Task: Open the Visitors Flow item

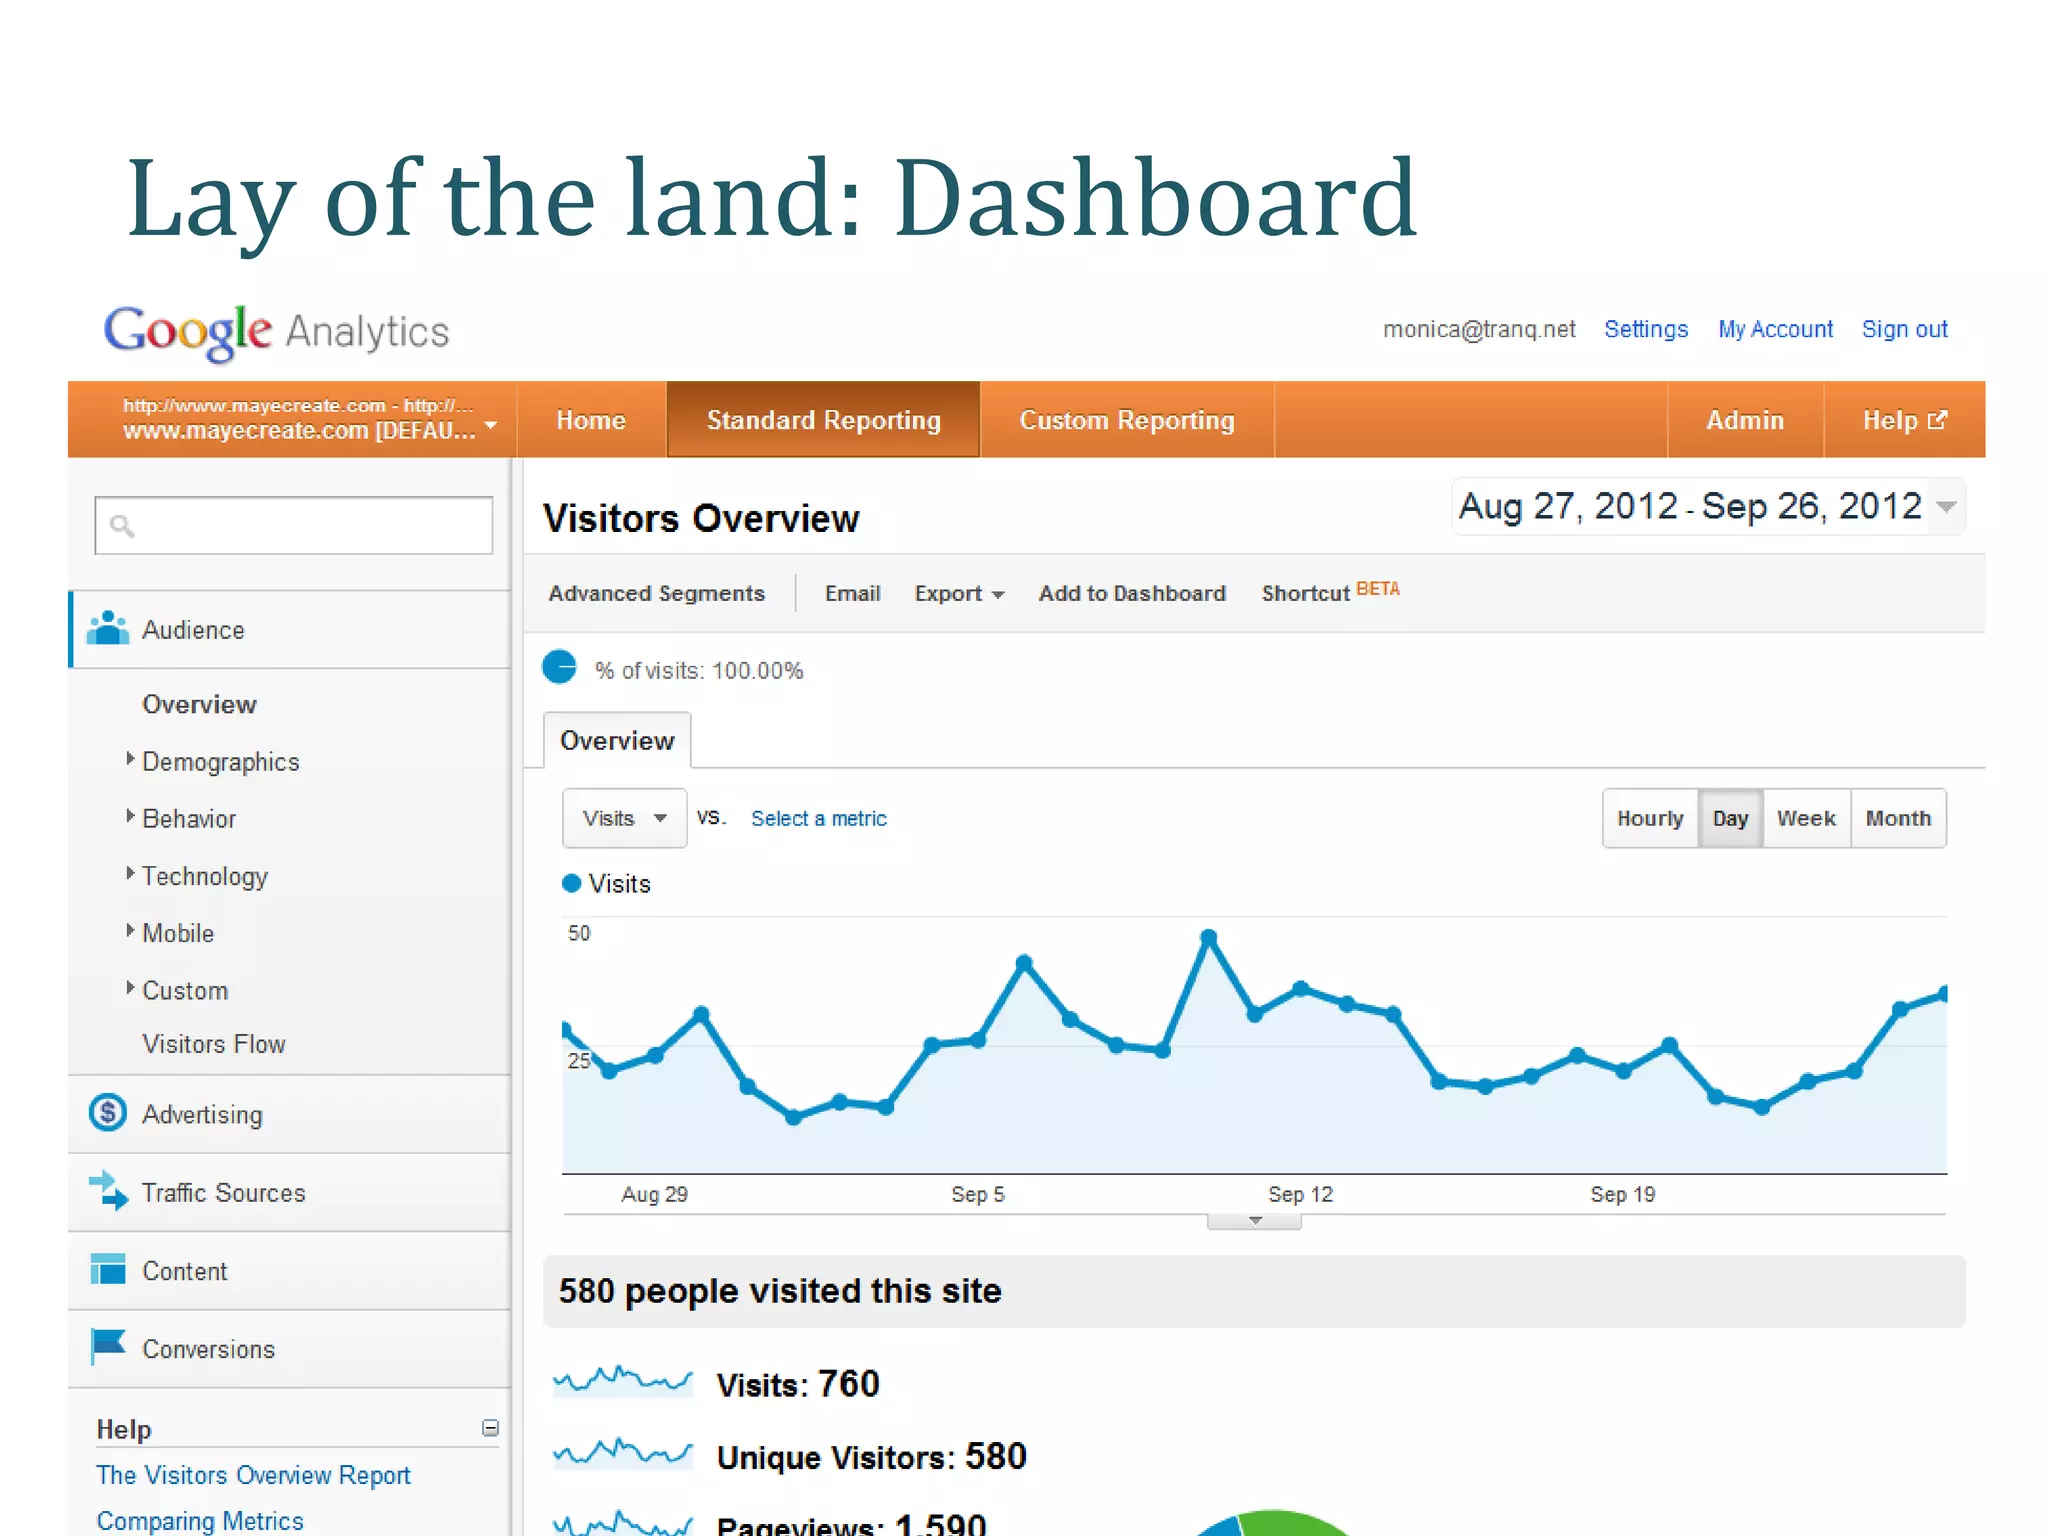Action: pos(214,1044)
